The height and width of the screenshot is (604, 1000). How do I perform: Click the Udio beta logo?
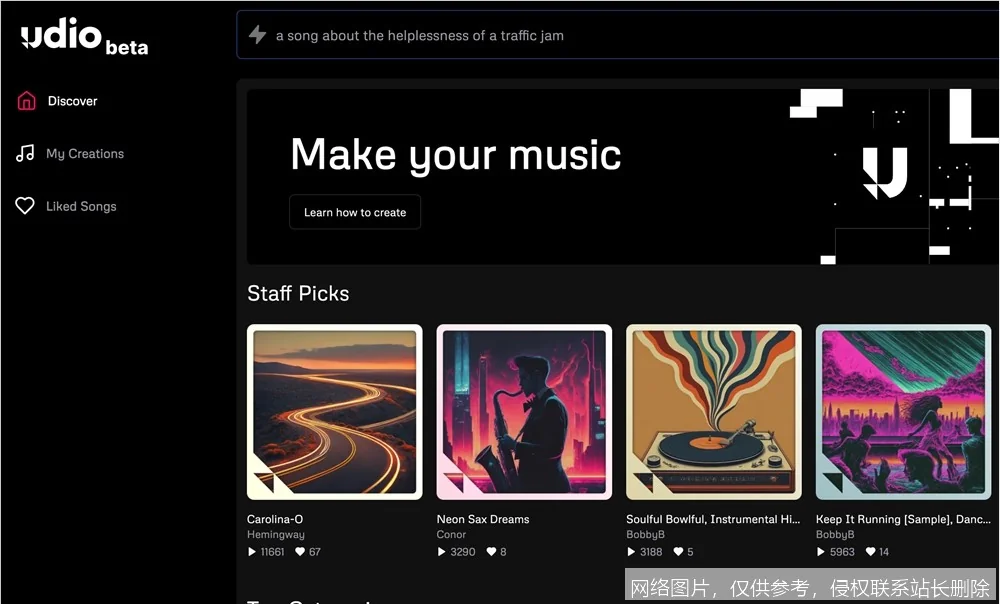[84, 38]
